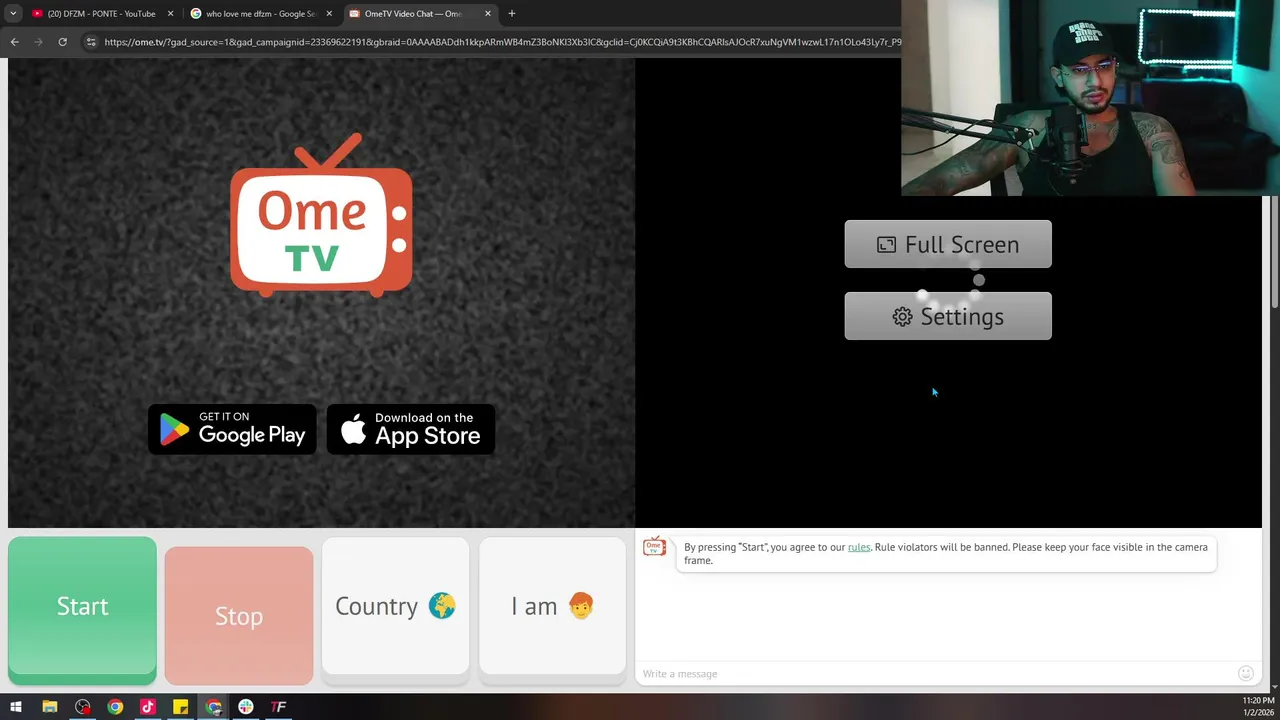The width and height of the screenshot is (1280, 720).
Task: Click the Get it on Google Play badge
Action: pyautogui.click(x=232, y=429)
